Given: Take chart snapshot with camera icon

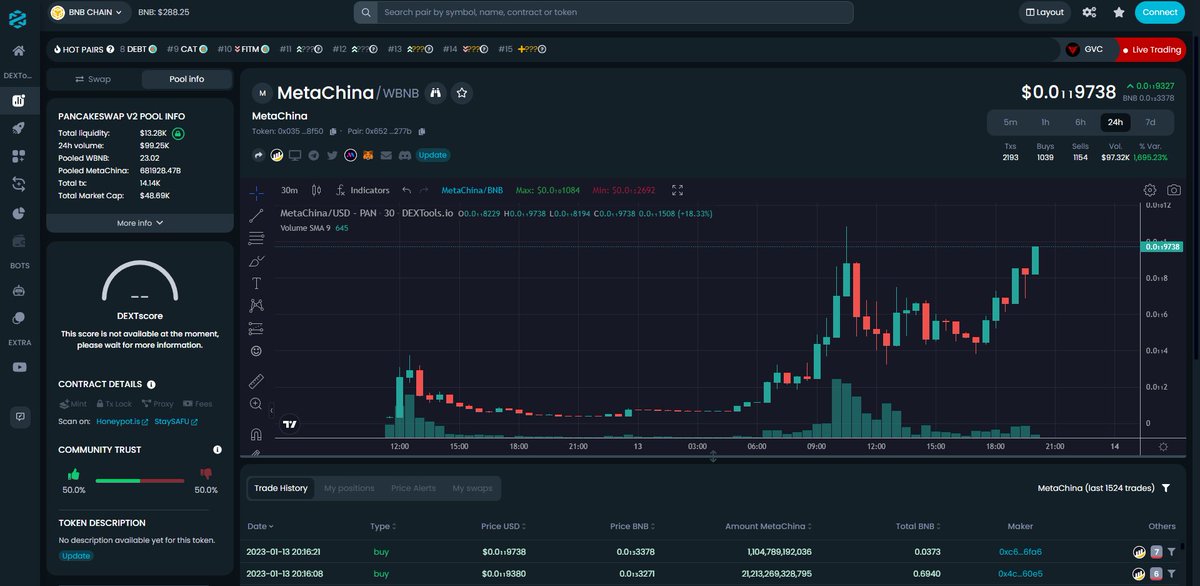Looking at the screenshot, I should (x=1174, y=190).
